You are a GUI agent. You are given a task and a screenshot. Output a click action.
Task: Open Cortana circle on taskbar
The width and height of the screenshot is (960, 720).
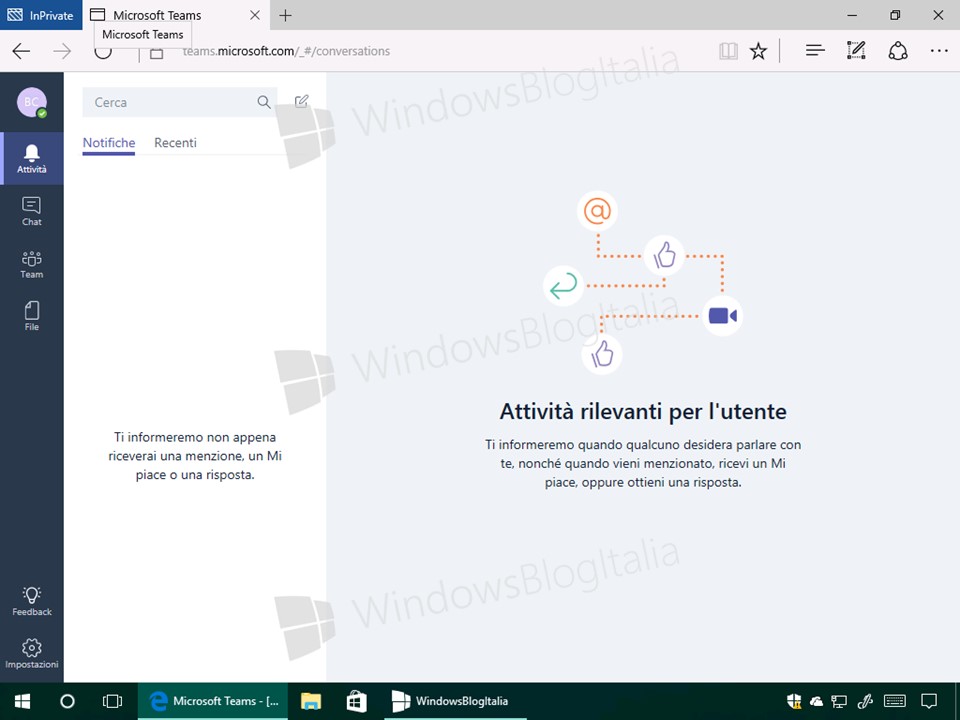(x=67, y=701)
